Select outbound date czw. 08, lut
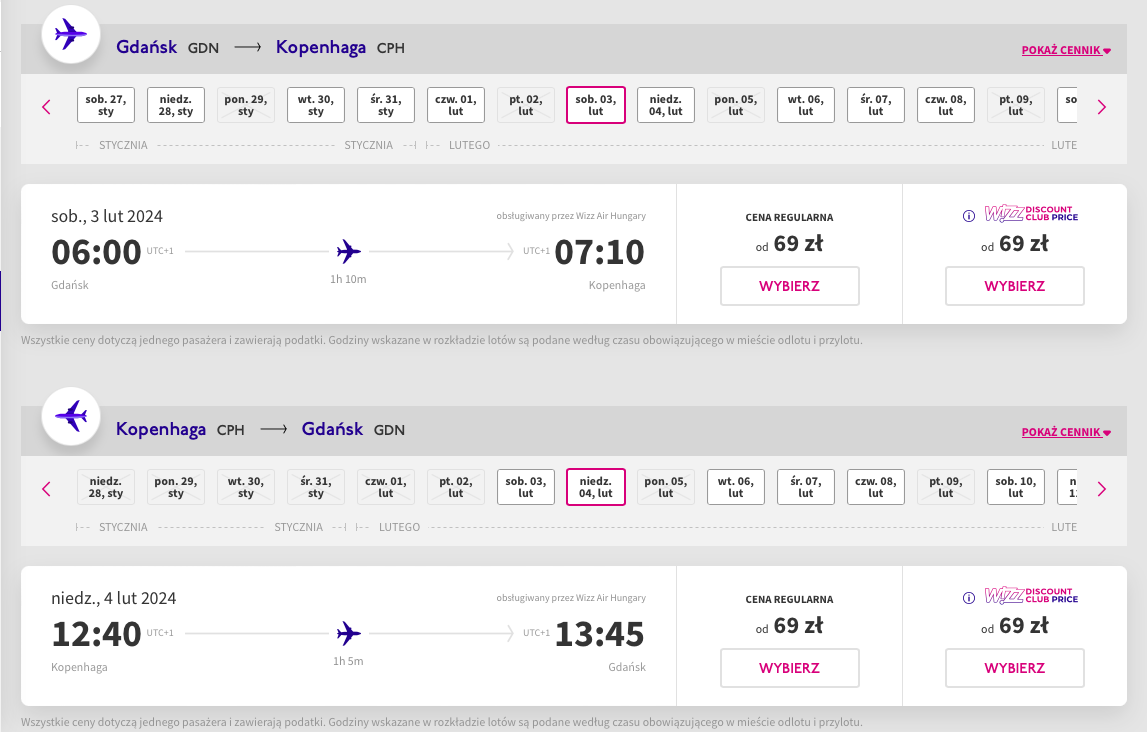 tap(946, 105)
